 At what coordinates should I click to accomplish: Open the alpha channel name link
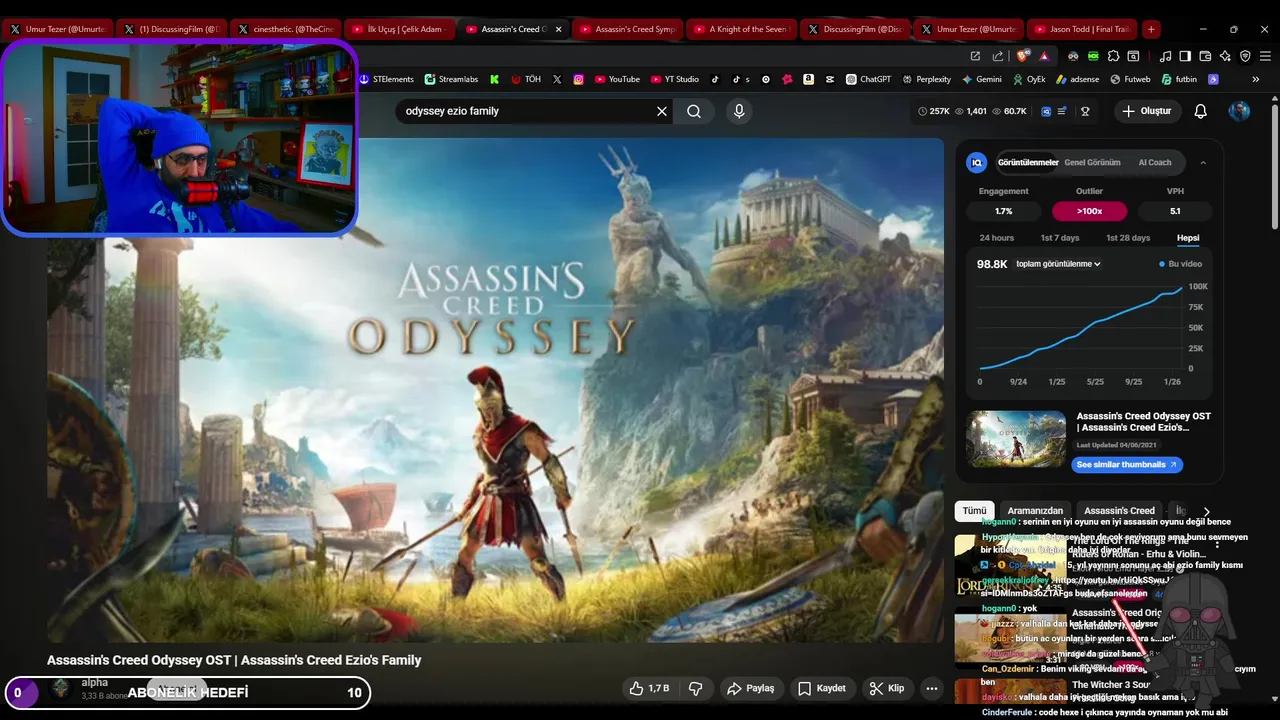tap(95, 682)
